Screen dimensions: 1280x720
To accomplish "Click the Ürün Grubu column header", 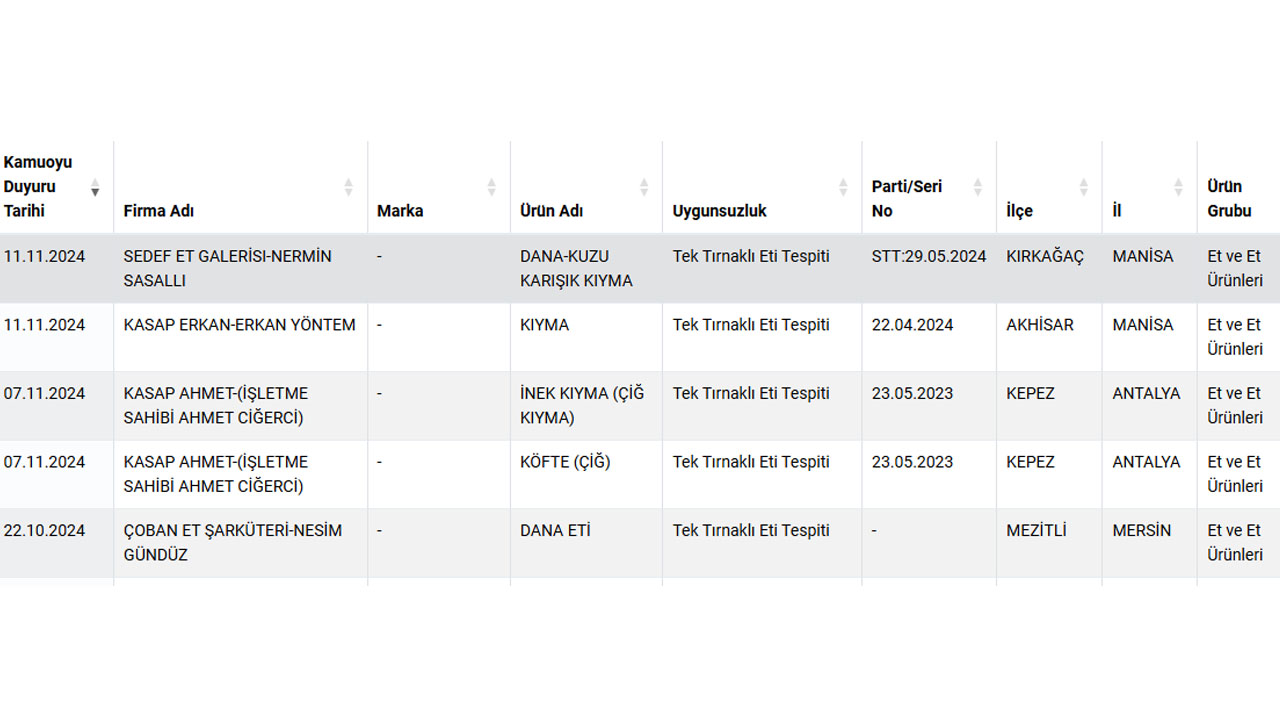I will click(x=1229, y=198).
